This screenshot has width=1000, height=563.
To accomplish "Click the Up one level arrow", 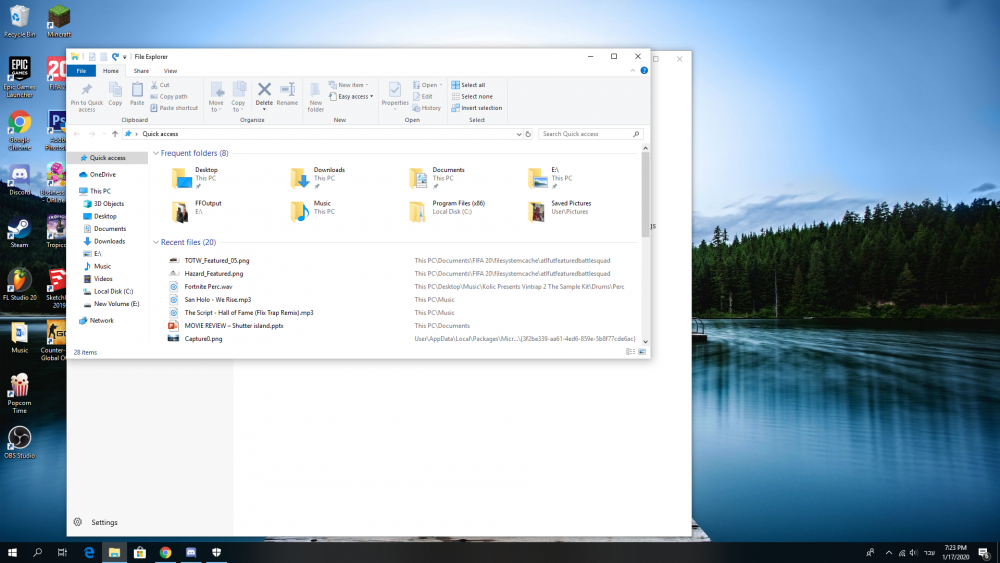I will pyautogui.click(x=115, y=134).
